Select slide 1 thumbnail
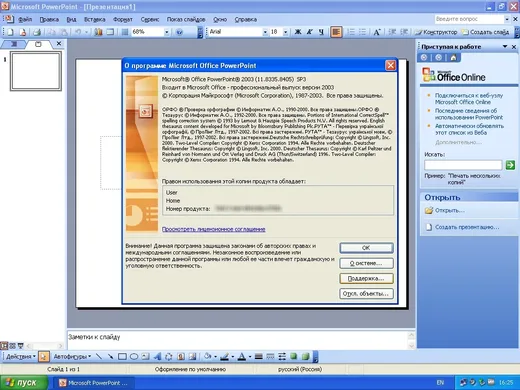 pos(36,71)
